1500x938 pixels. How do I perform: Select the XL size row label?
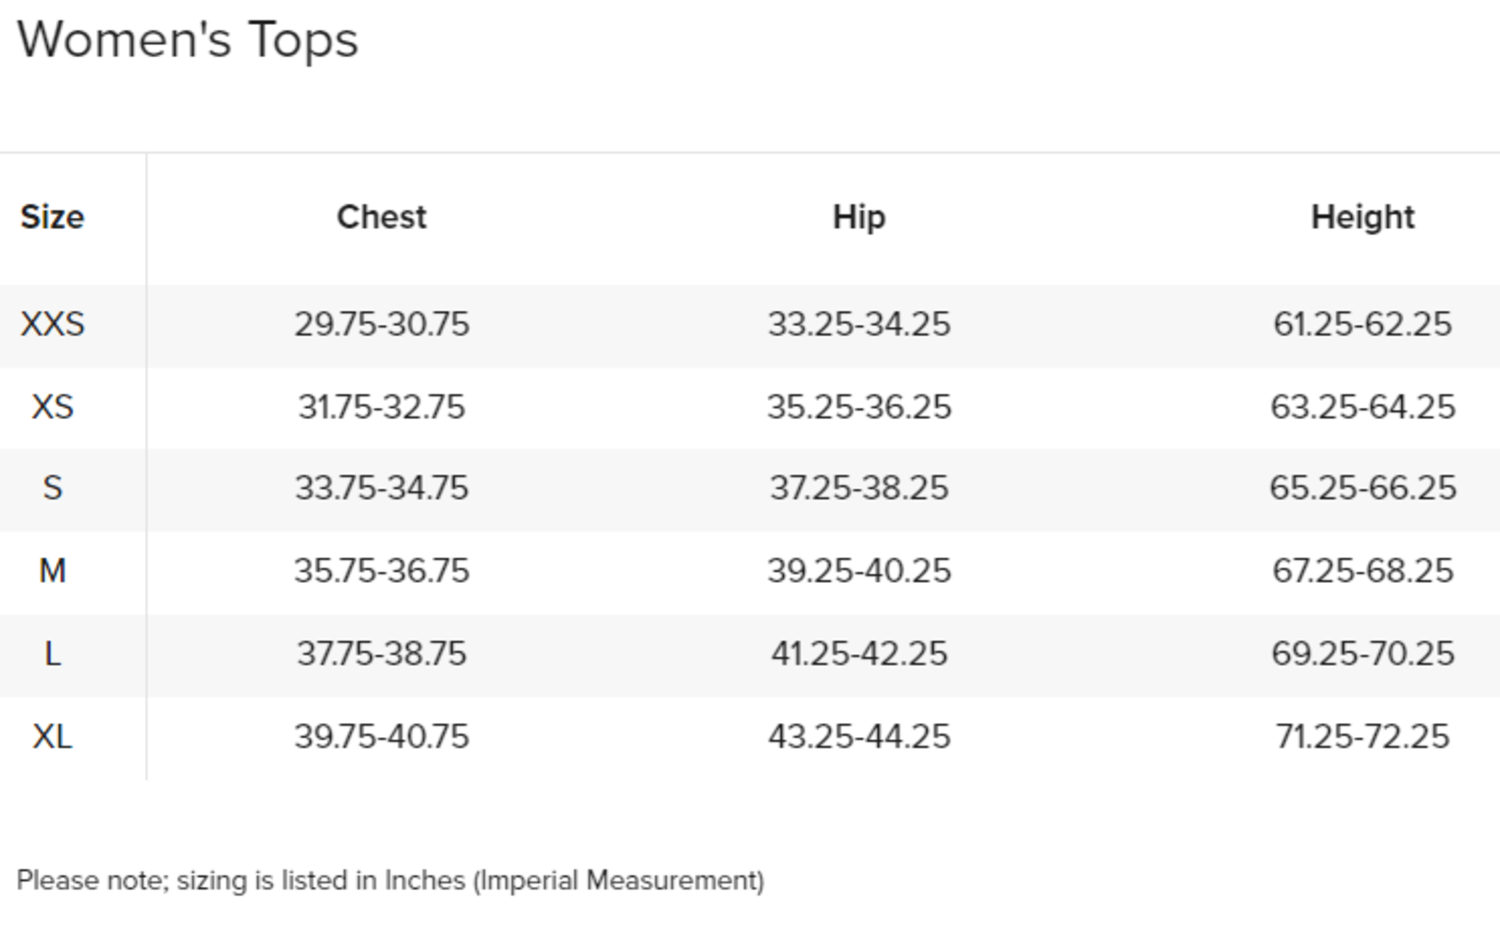(x=52, y=737)
